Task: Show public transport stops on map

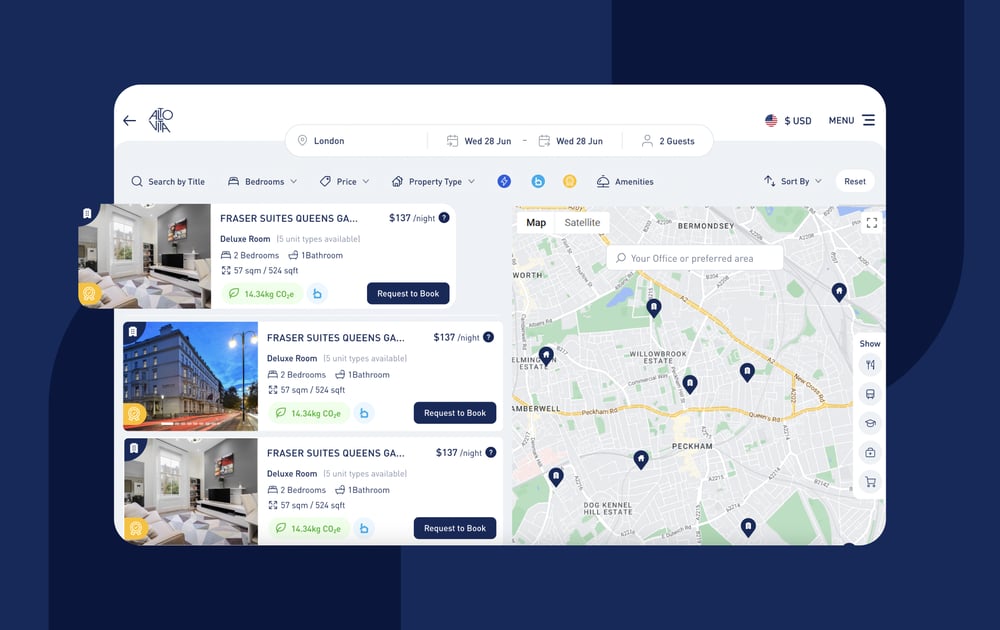Action: click(870, 394)
